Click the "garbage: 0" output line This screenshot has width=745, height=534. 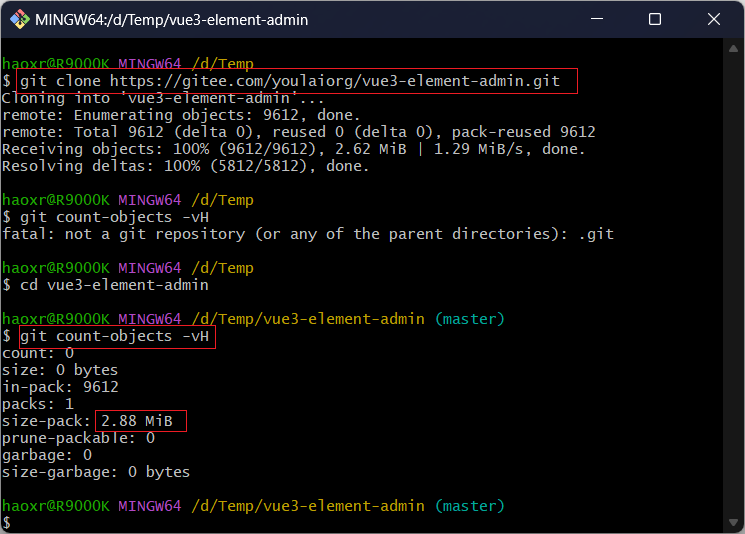(47, 455)
